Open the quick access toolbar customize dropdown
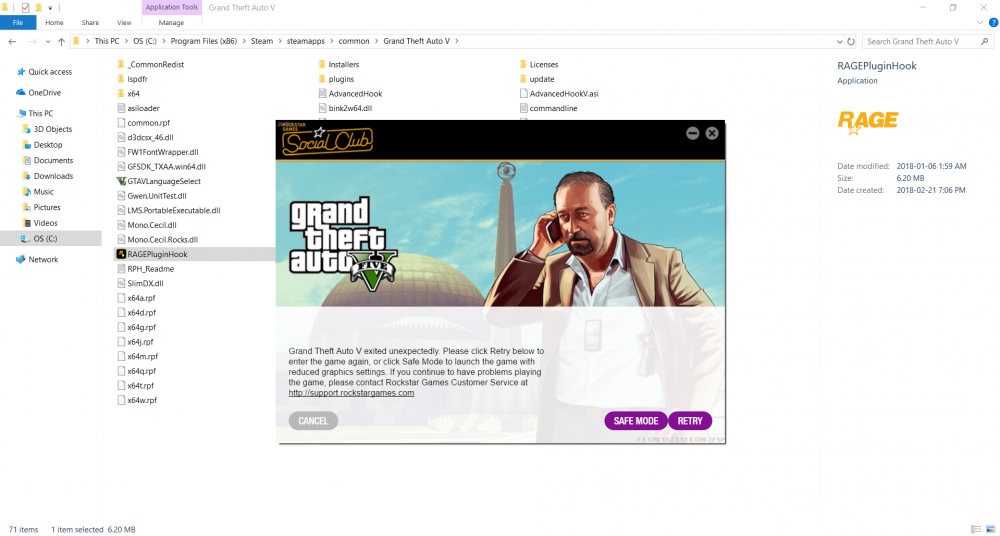Image resolution: width=1000 pixels, height=536 pixels. click(50, 8)
